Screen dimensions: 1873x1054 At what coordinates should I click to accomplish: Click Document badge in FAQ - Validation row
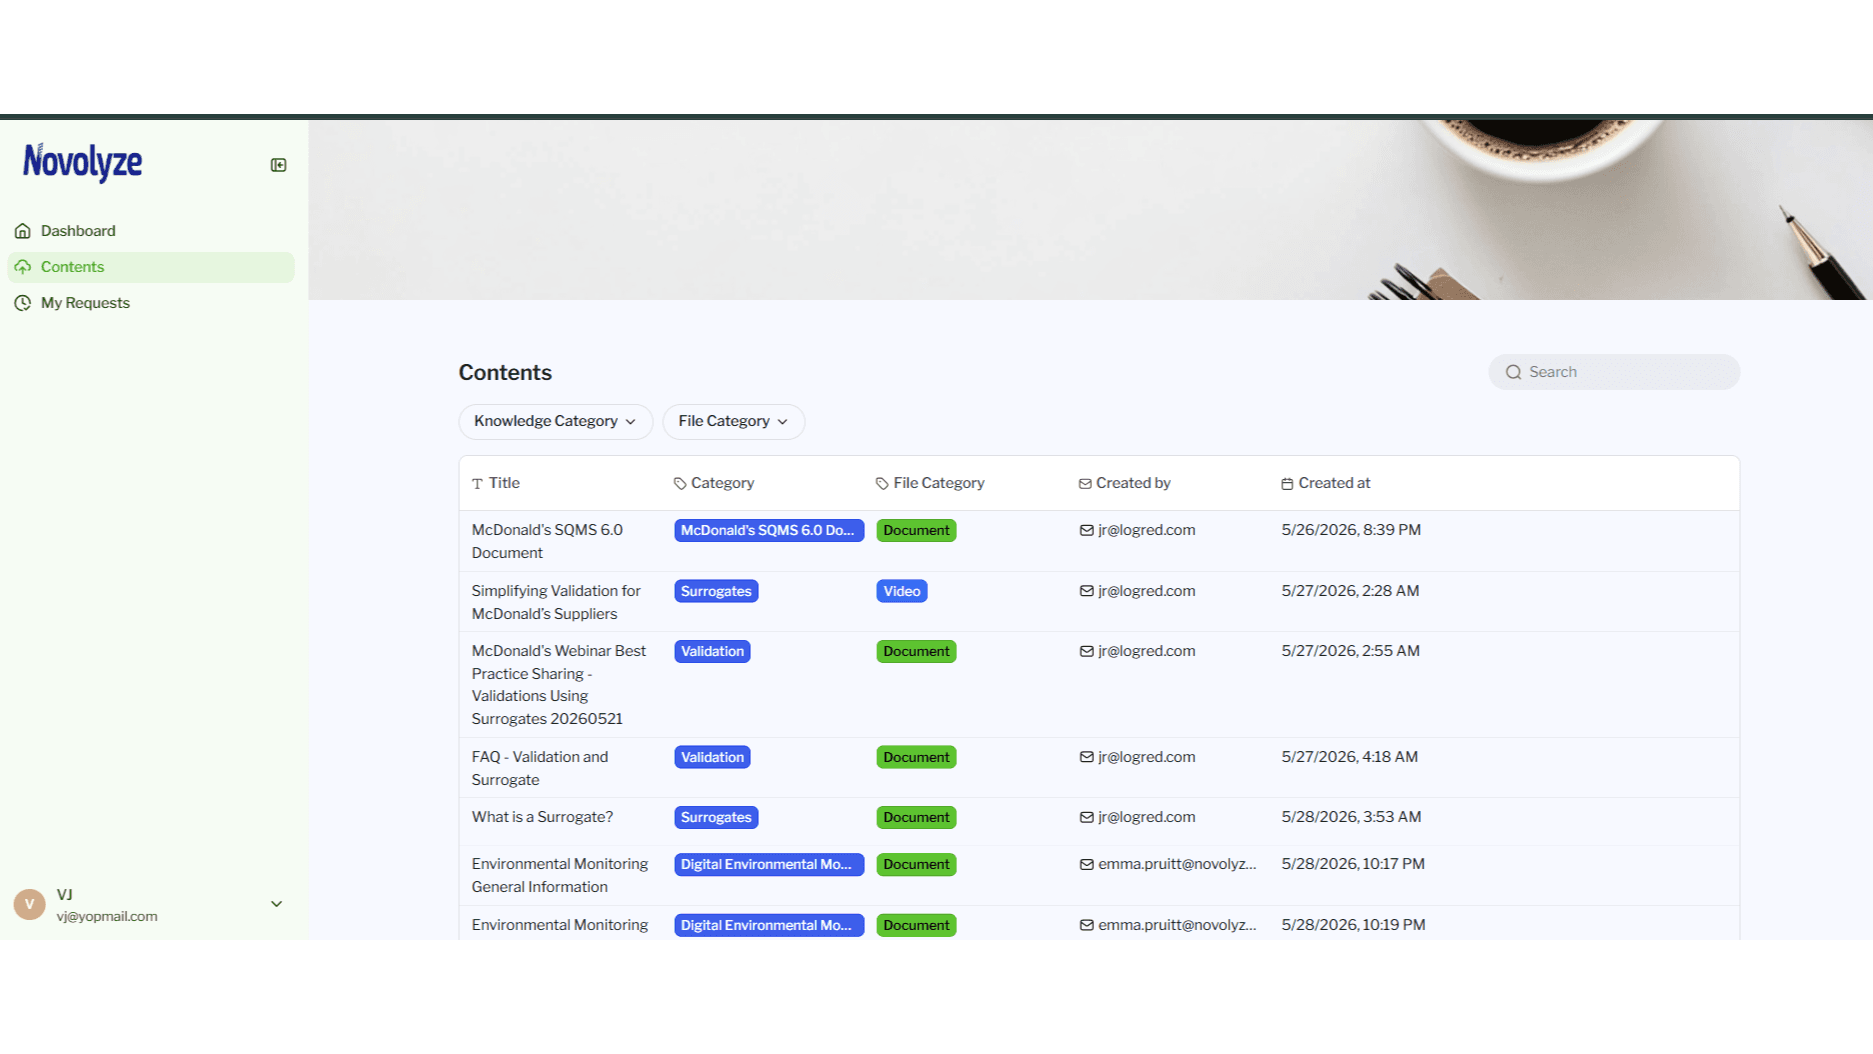pos(916,757)
